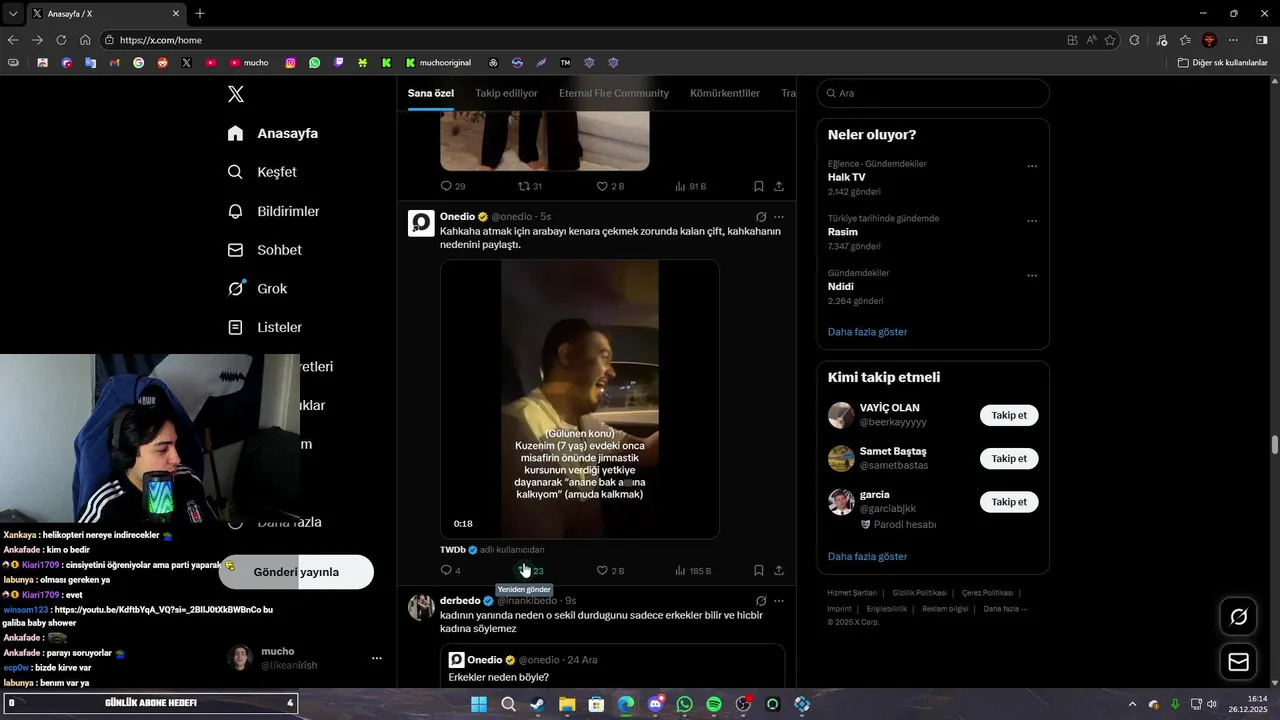Viewport: 1280px width, 720px height.
Task: Open Steam from the taskbar
Action: pyautogui.click(x=538, y=704)
